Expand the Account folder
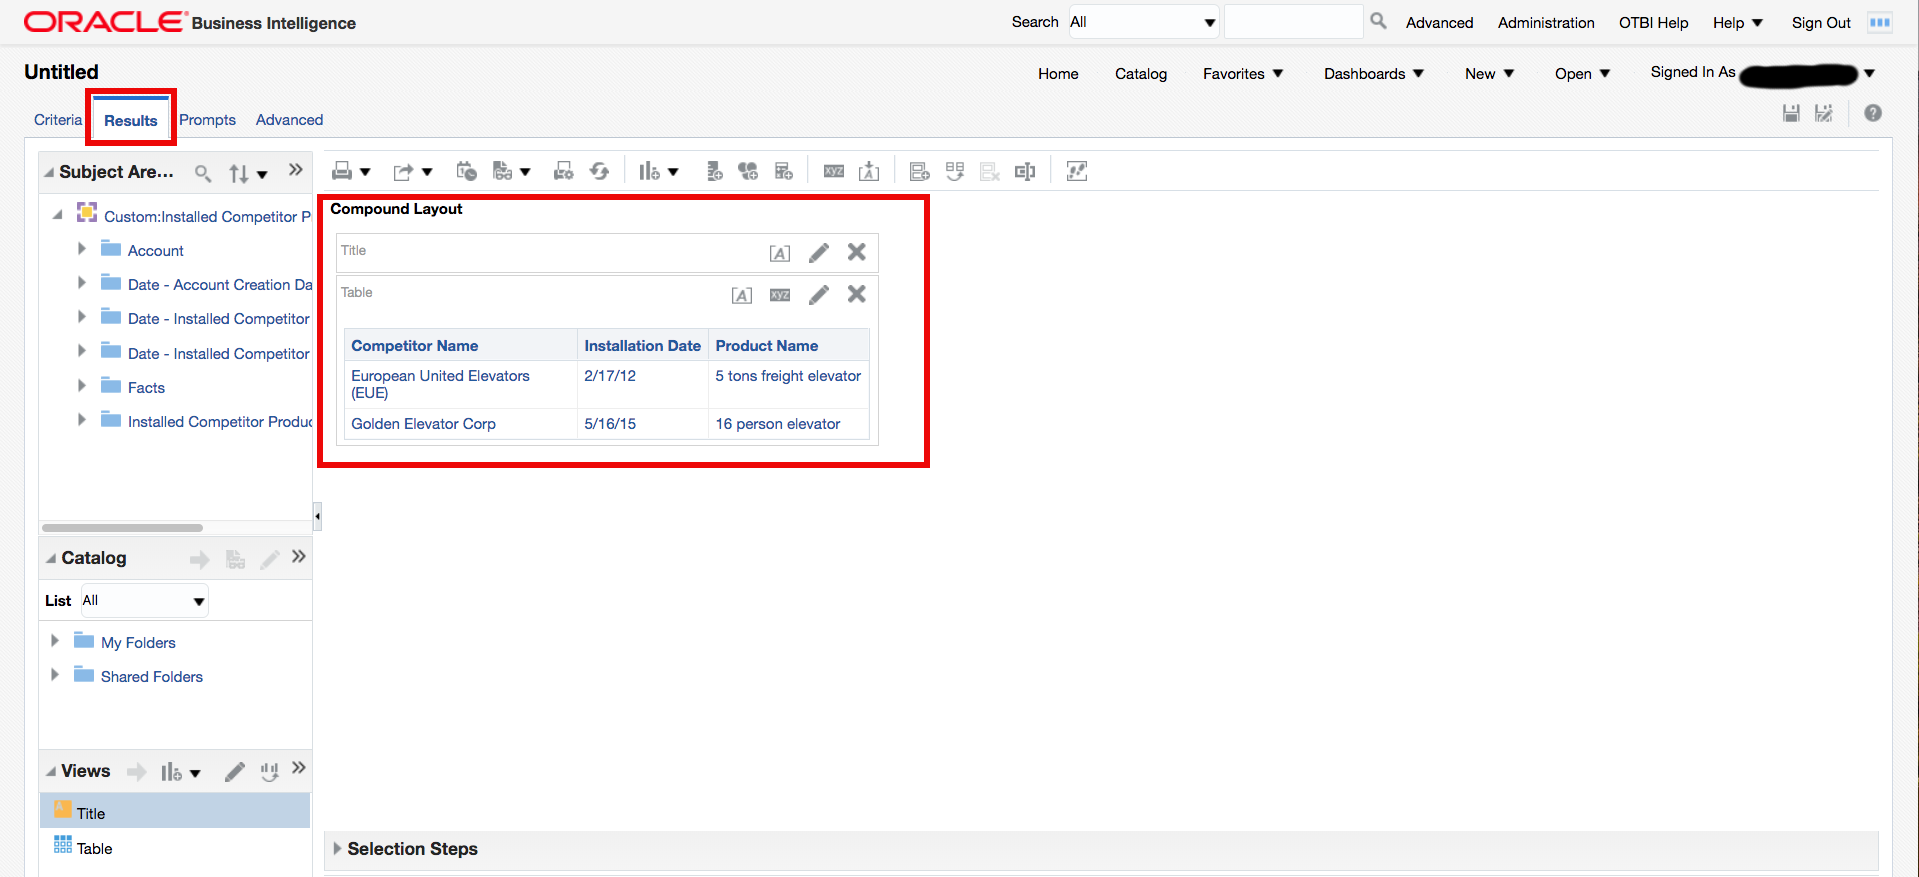The width and height of the screenshot is (1919, 877). tap(82, 249)
